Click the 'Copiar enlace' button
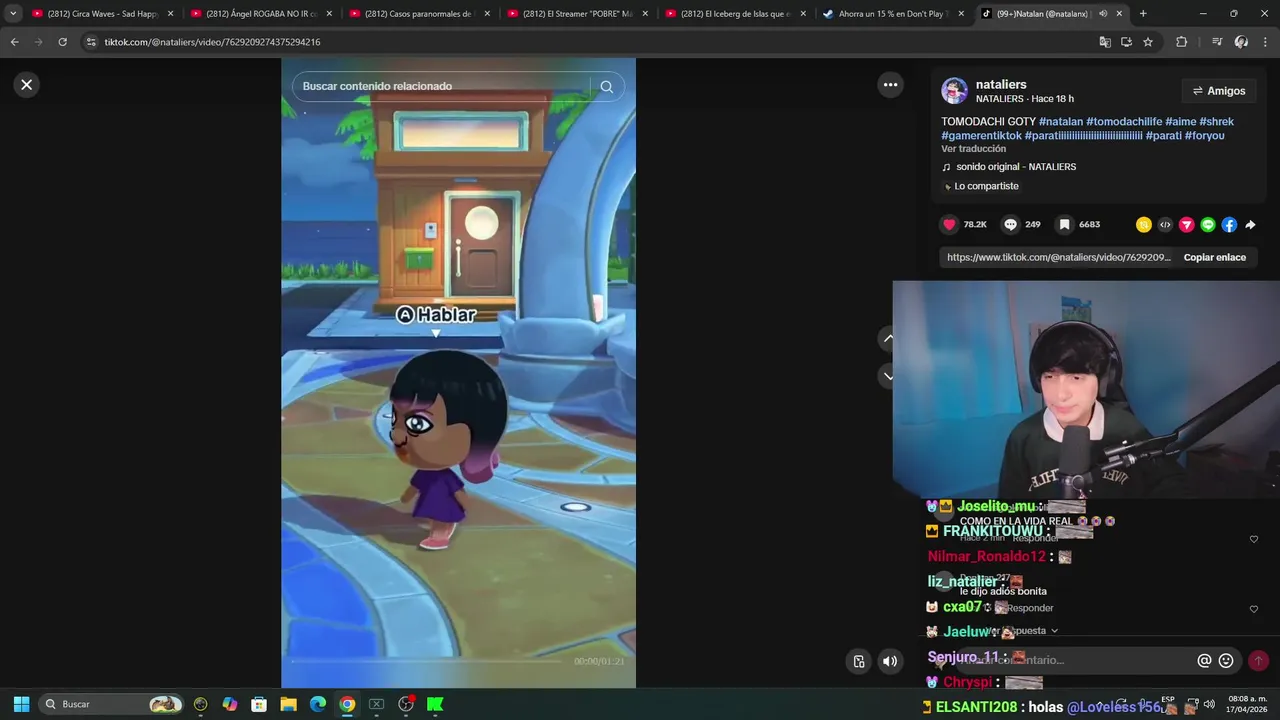 click(x=1214, y=257)
